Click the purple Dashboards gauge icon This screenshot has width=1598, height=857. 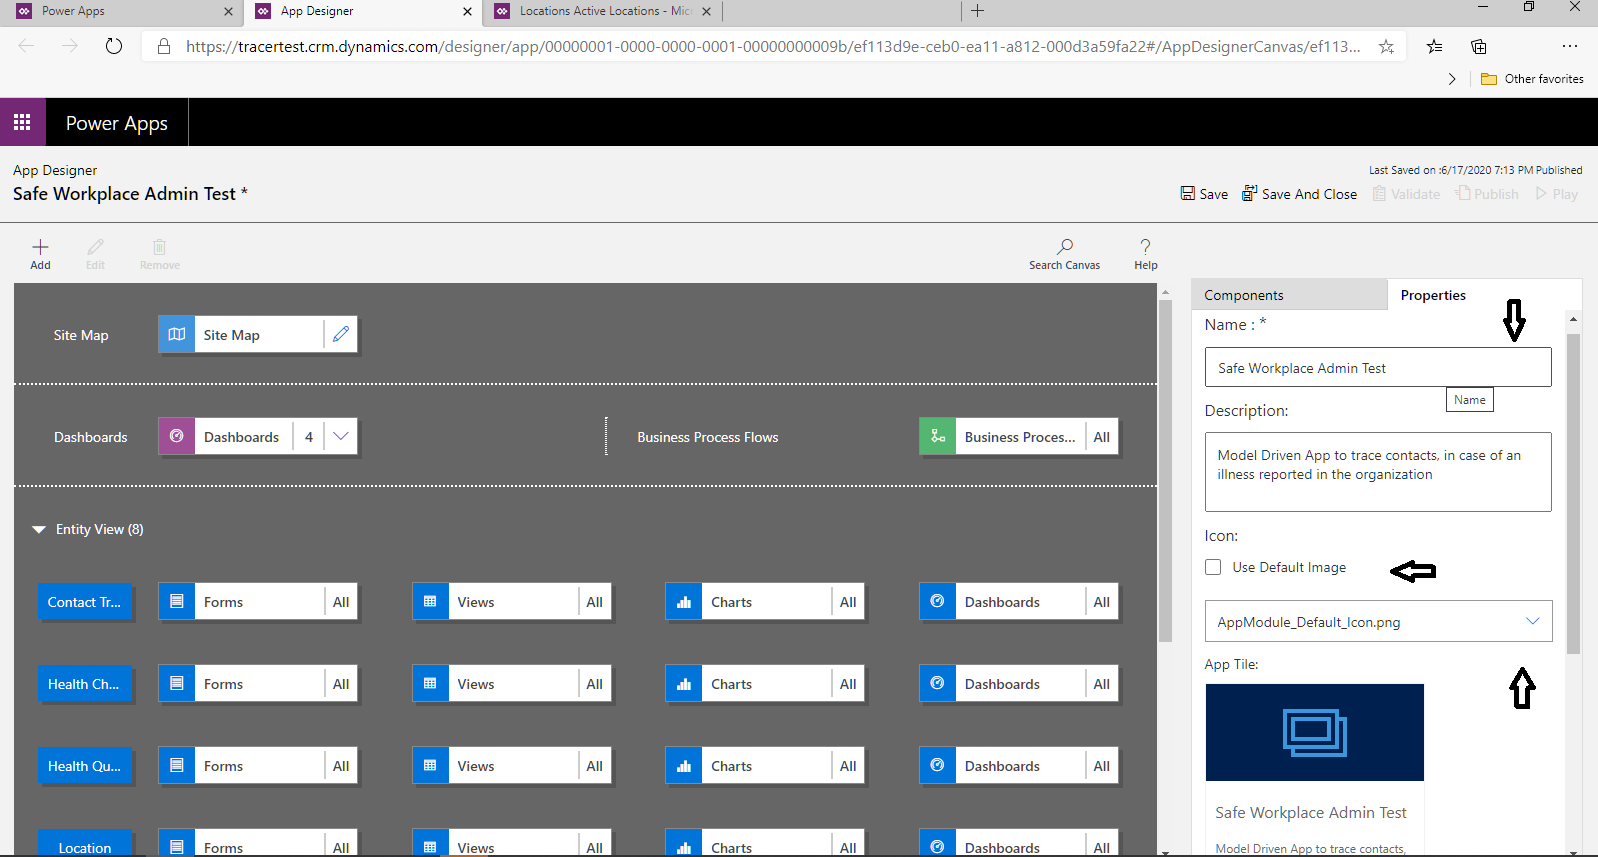177,436
